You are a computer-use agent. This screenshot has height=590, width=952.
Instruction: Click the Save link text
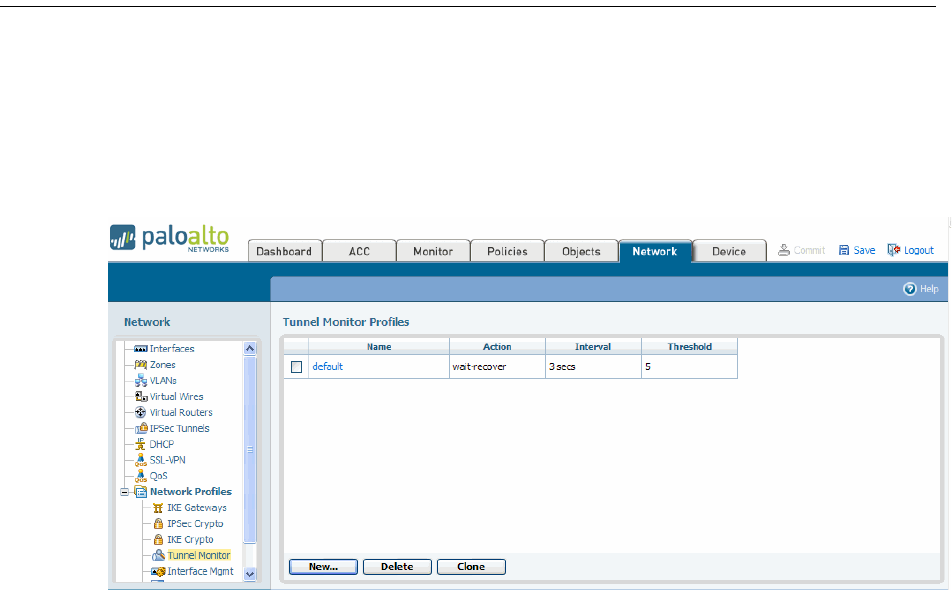pos(864,250)
